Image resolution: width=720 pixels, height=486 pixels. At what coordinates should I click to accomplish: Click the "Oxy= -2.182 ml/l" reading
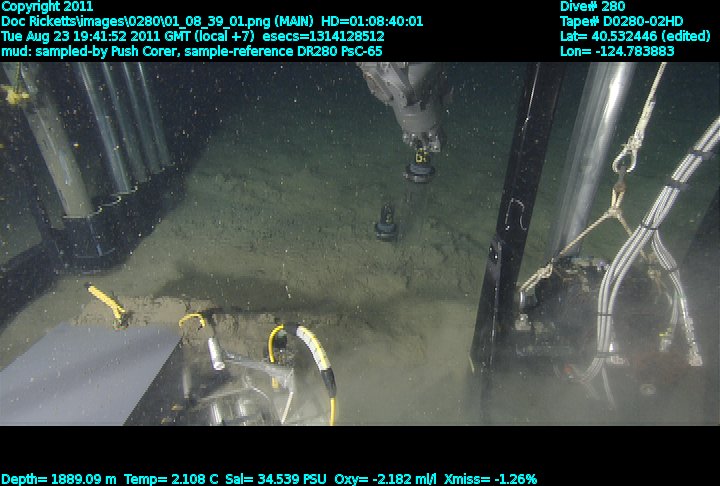[386, 479]
